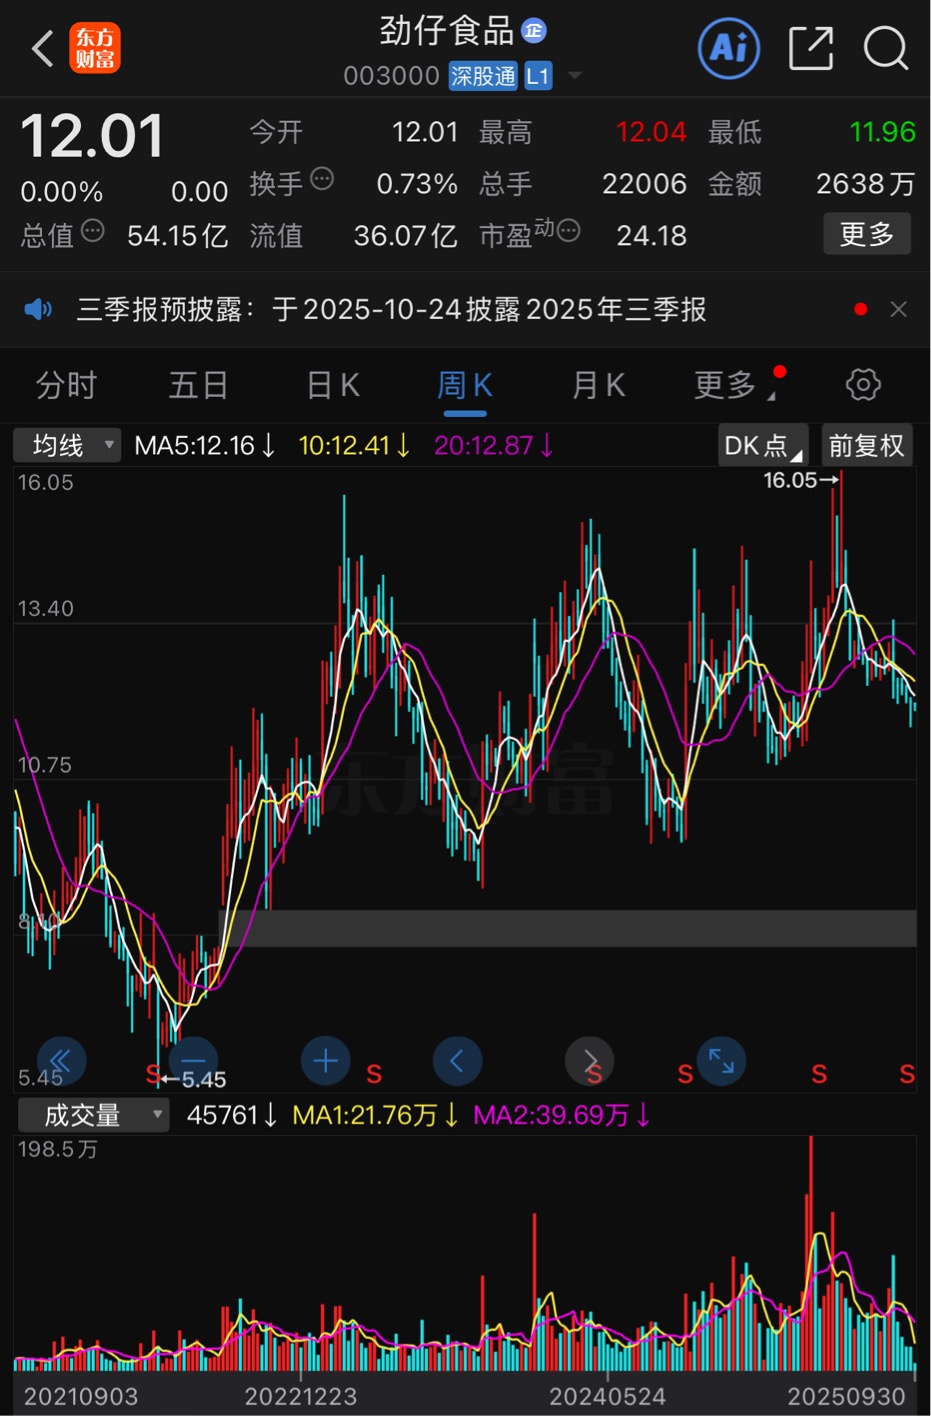Tap the info icon next to 市盈动
This screenshot has width=931, height=1416.
pos(568,232)
